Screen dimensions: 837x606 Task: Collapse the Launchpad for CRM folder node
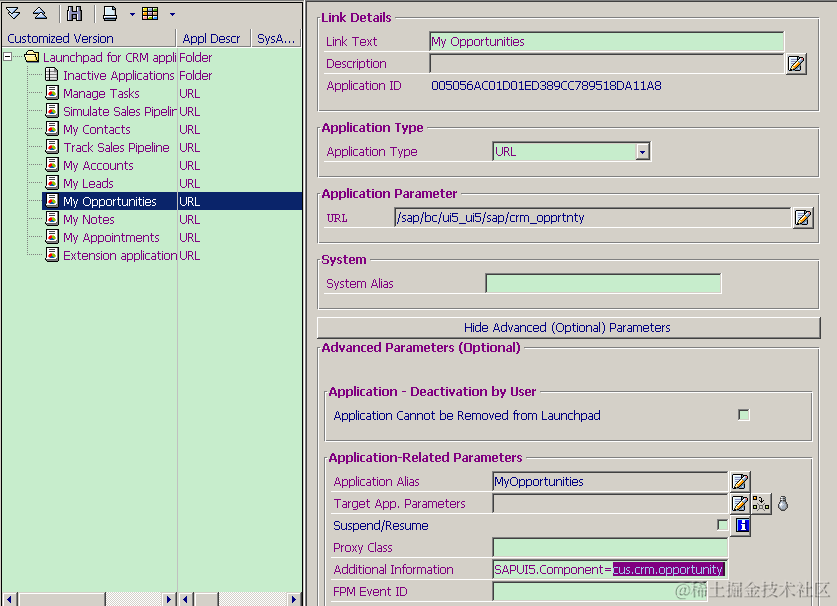tap(7, 56)
